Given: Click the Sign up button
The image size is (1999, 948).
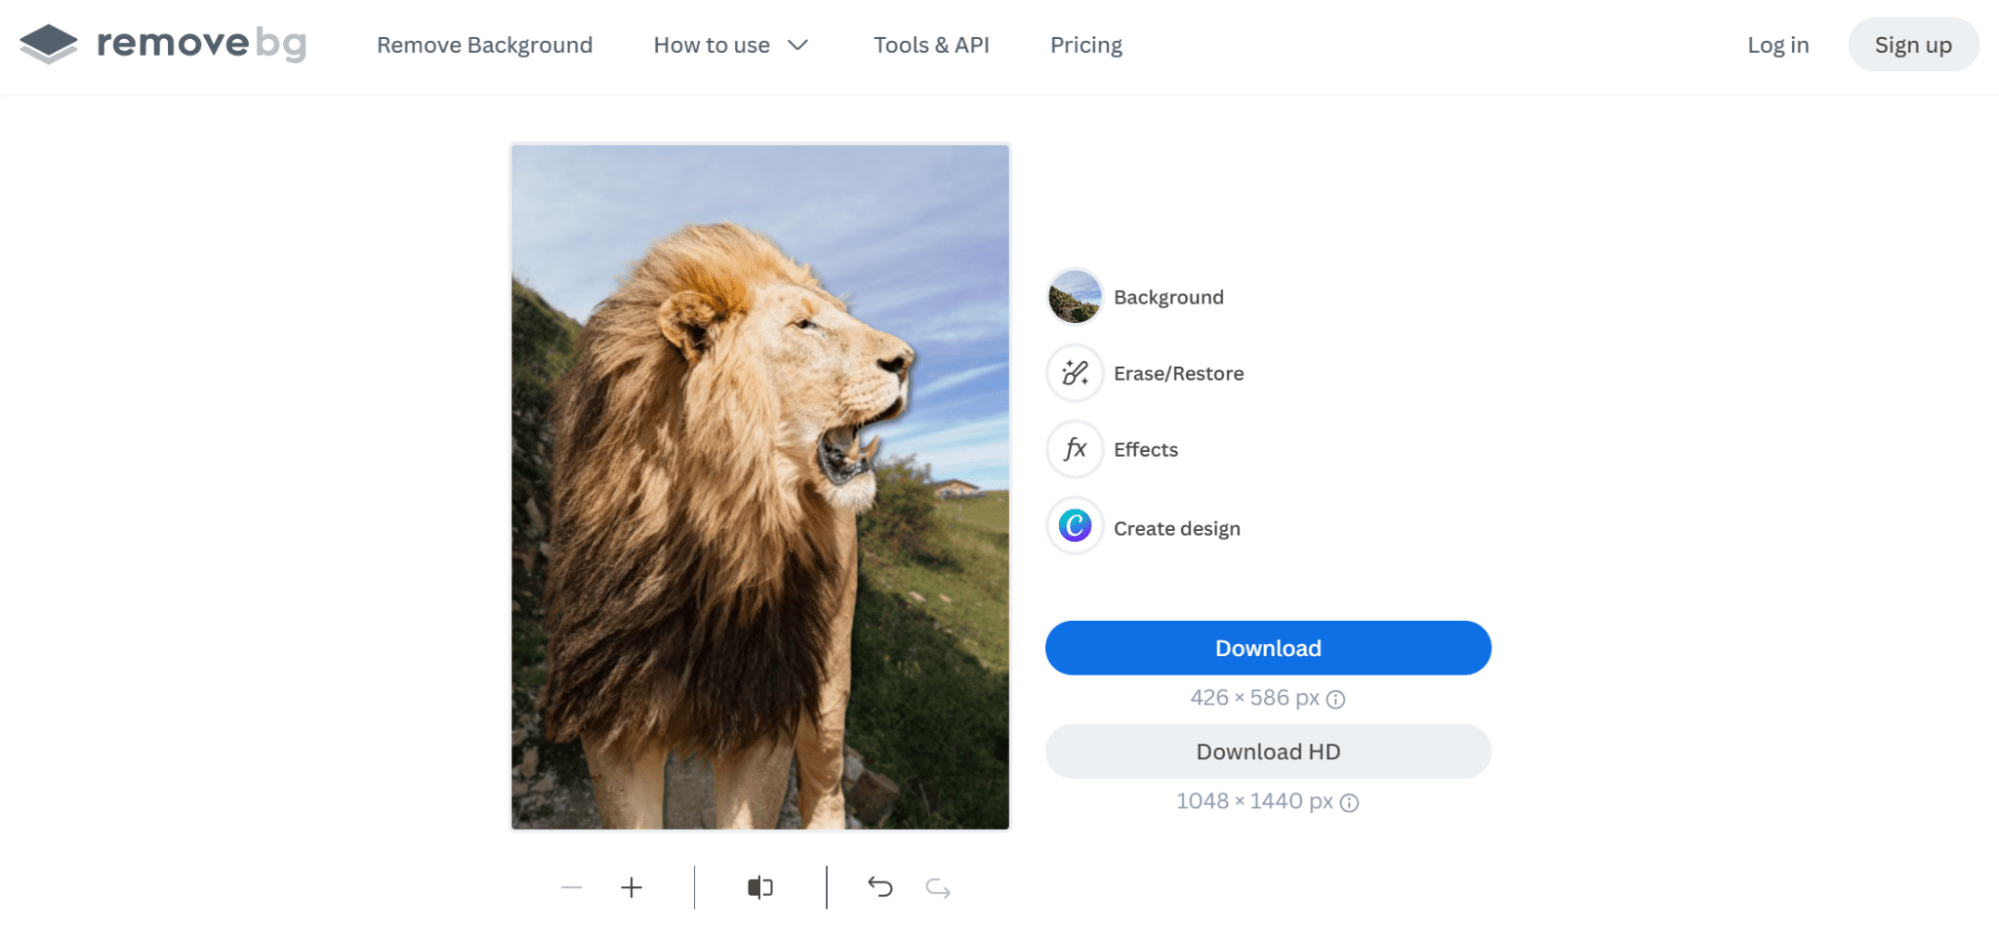Looking at the screenshot, I should [x=1913, y=45].
